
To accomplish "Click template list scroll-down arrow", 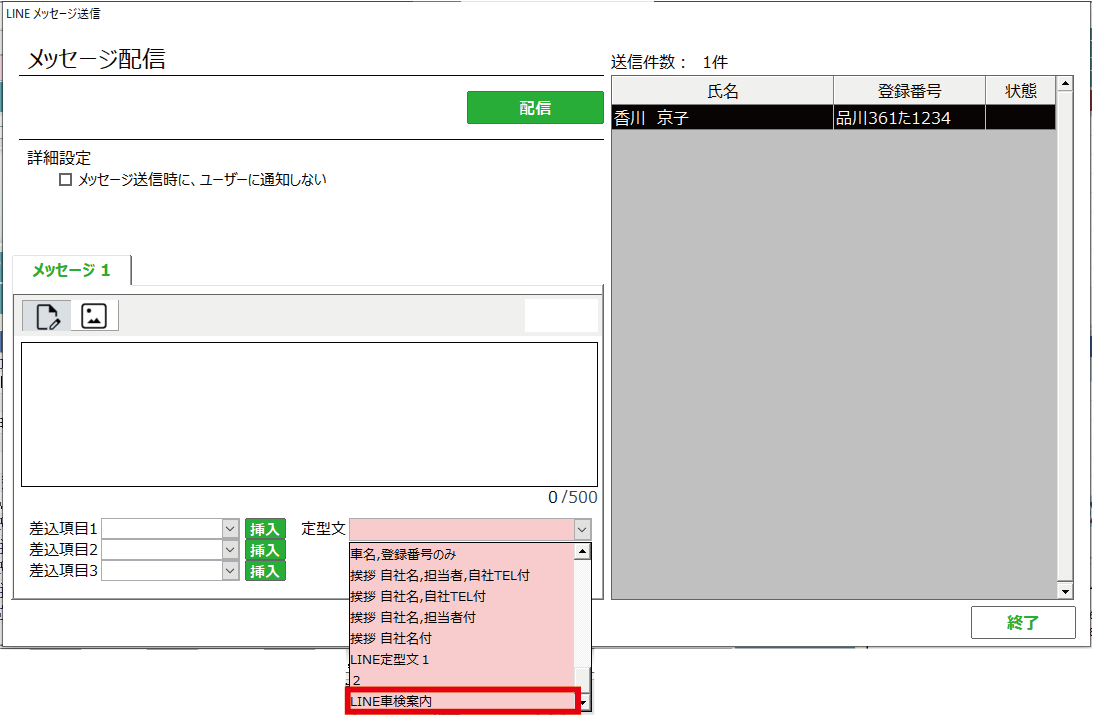I will (x=583, y=702).
